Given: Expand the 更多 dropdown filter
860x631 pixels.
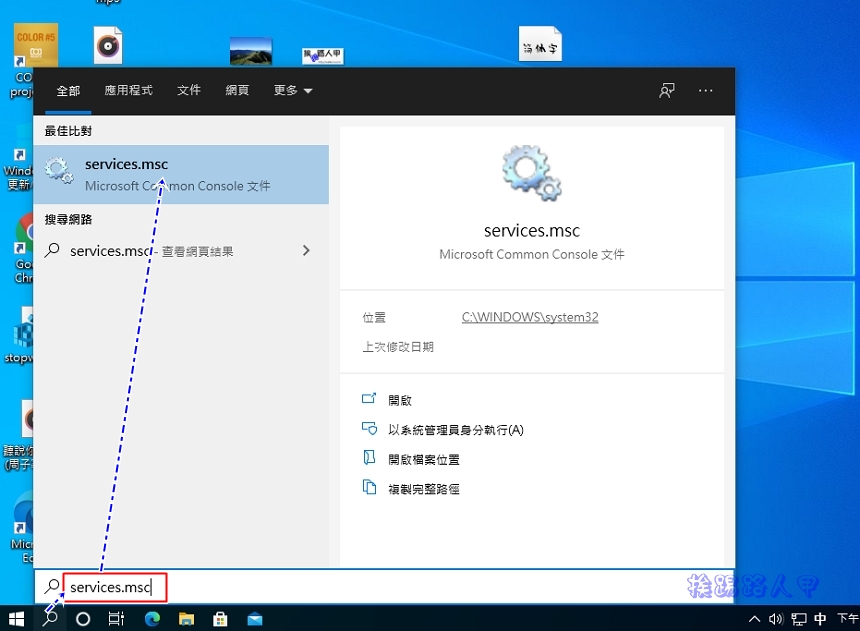Looking at the screenshot, I should tap(293, 91).
